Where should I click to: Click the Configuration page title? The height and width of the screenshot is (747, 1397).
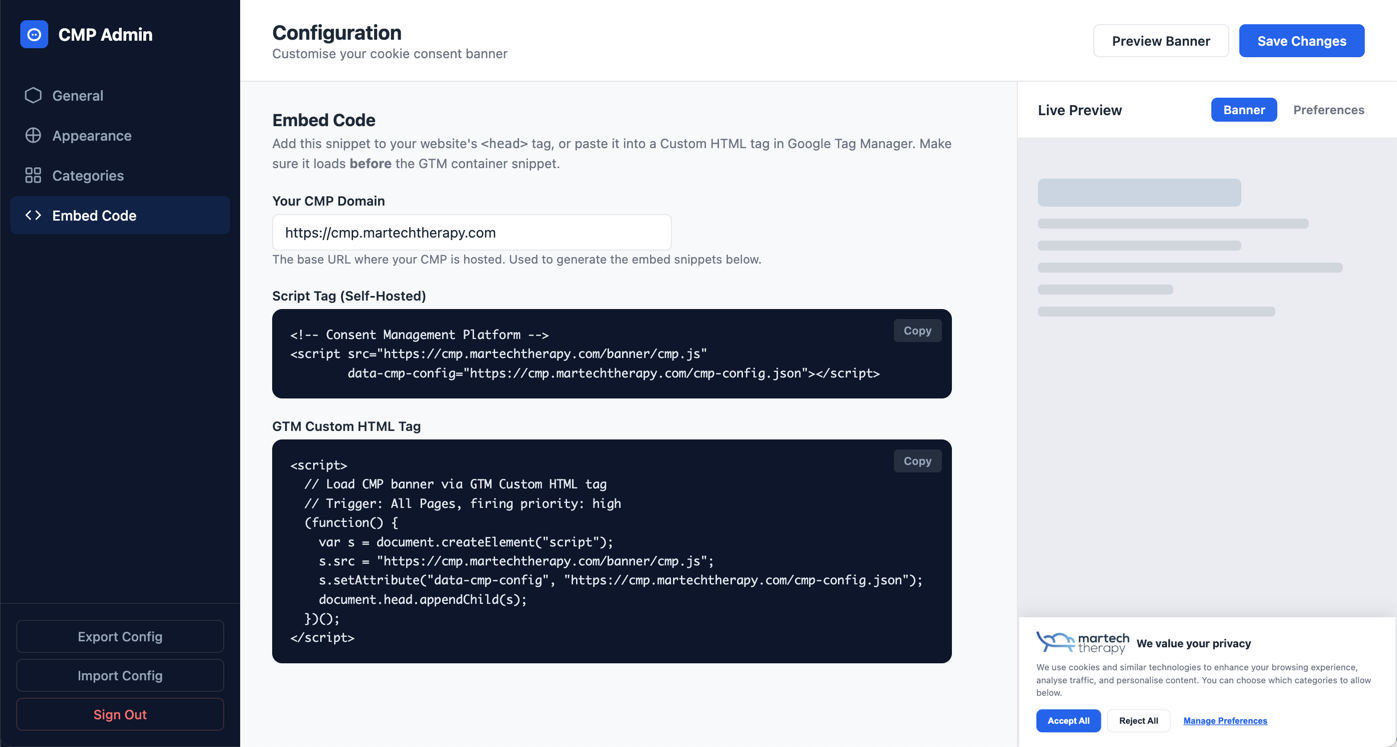click(x=337, y=33)
